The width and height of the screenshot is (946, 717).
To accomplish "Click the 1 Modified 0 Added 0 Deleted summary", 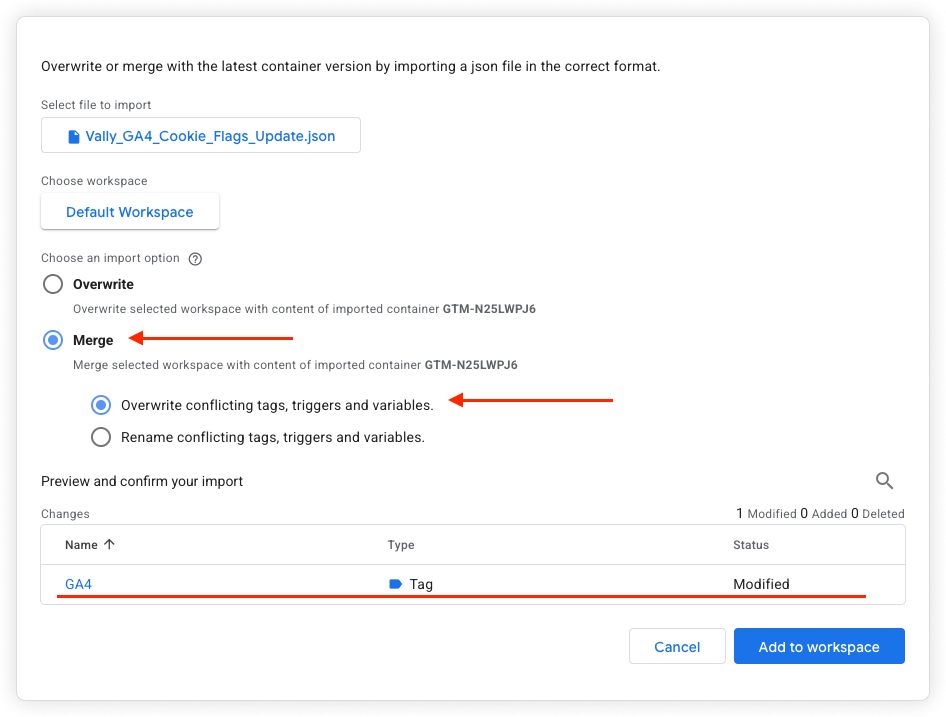I will coord(820,514).
